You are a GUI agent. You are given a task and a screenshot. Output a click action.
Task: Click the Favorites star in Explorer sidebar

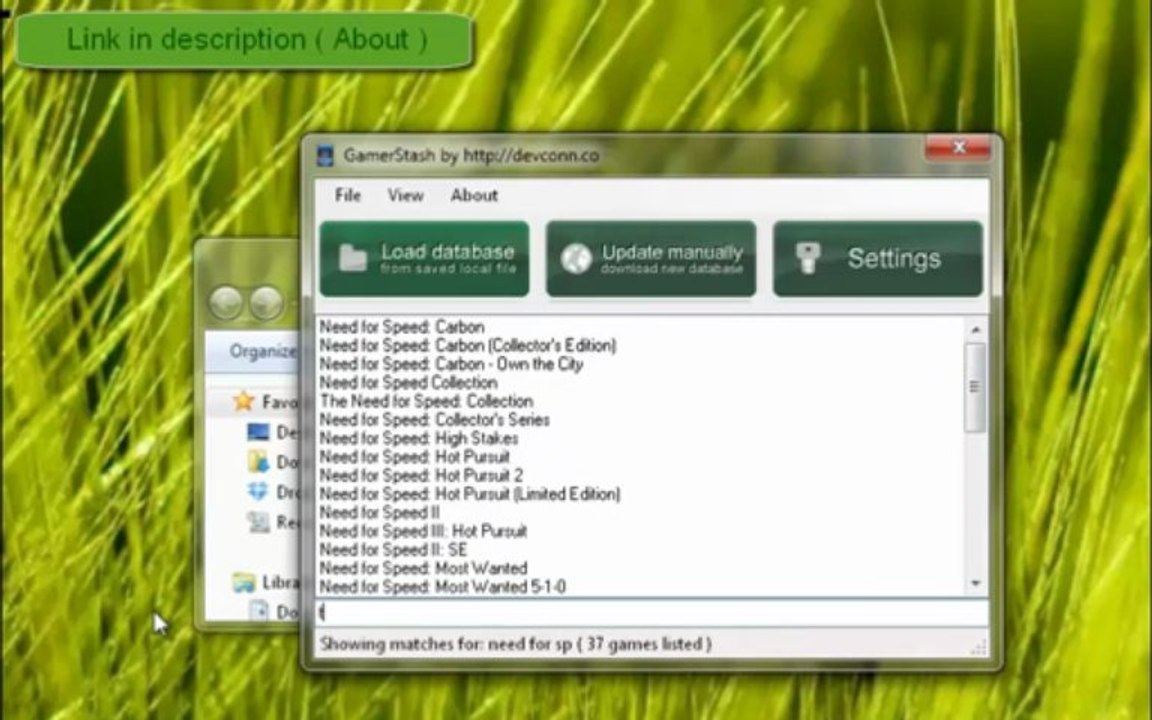(243, 401)
